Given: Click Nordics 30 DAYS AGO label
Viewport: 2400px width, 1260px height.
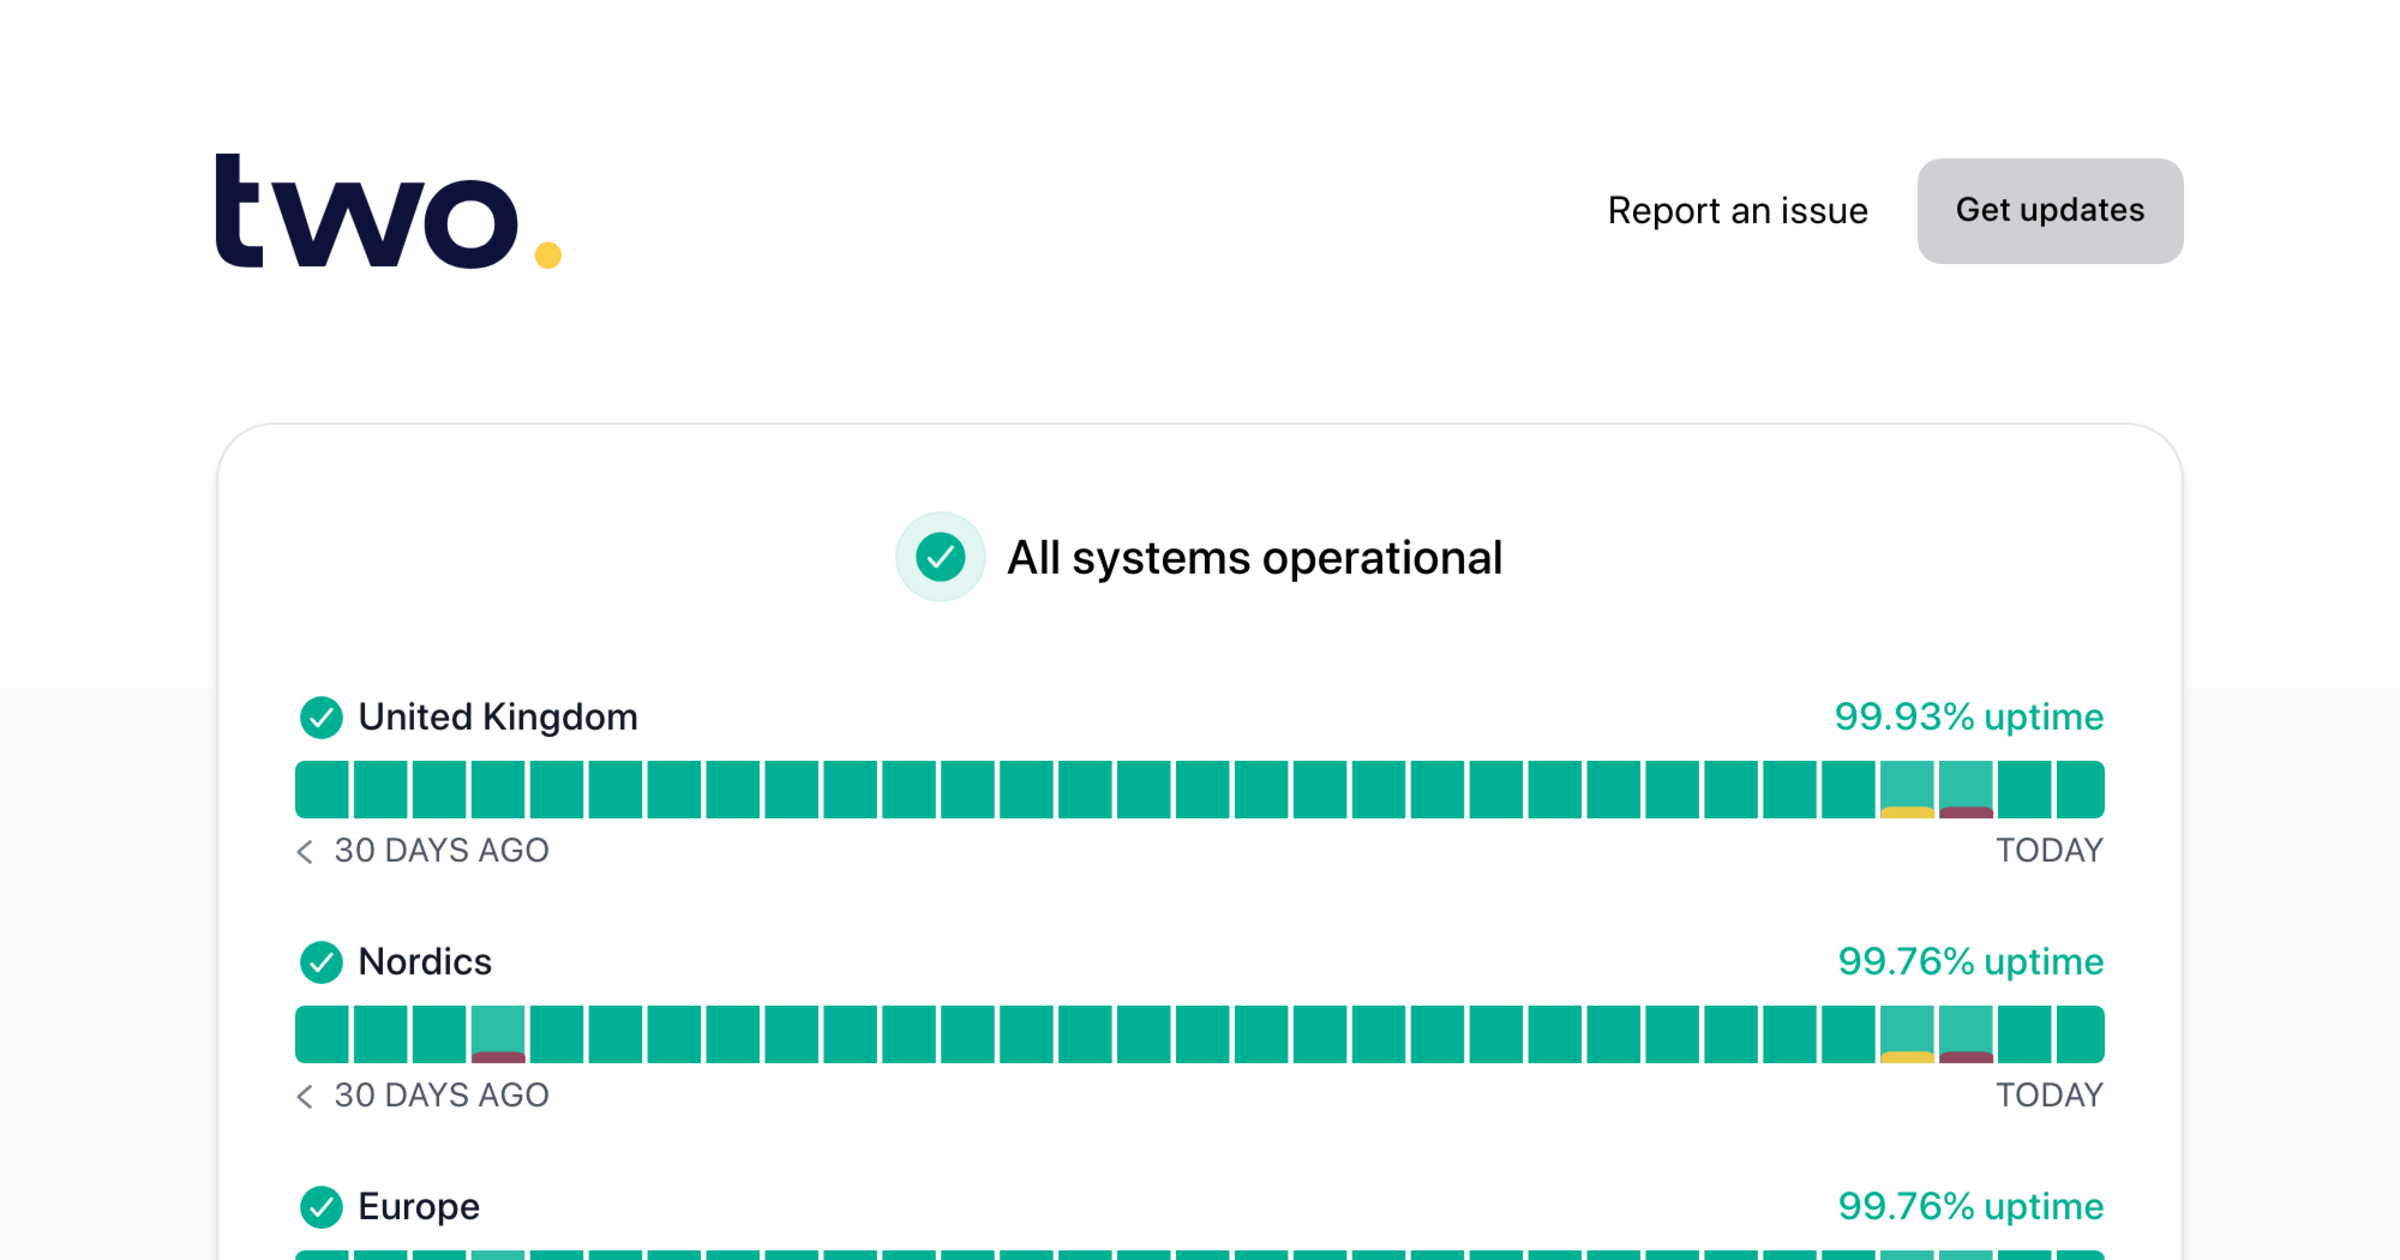Looking at the screenshot, I should [441, 1096].
